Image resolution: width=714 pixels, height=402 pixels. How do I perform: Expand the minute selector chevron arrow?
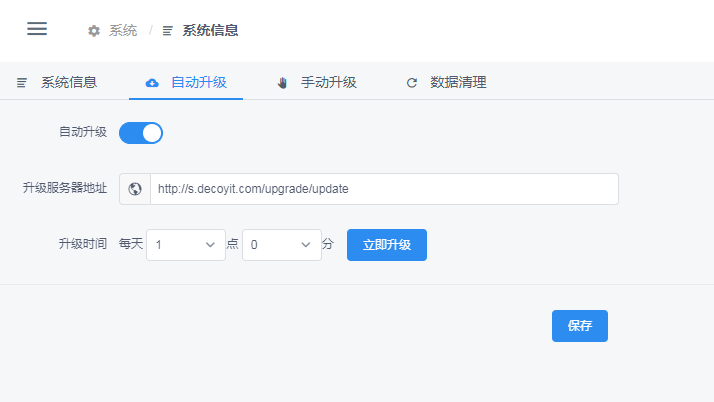point(306,245)
